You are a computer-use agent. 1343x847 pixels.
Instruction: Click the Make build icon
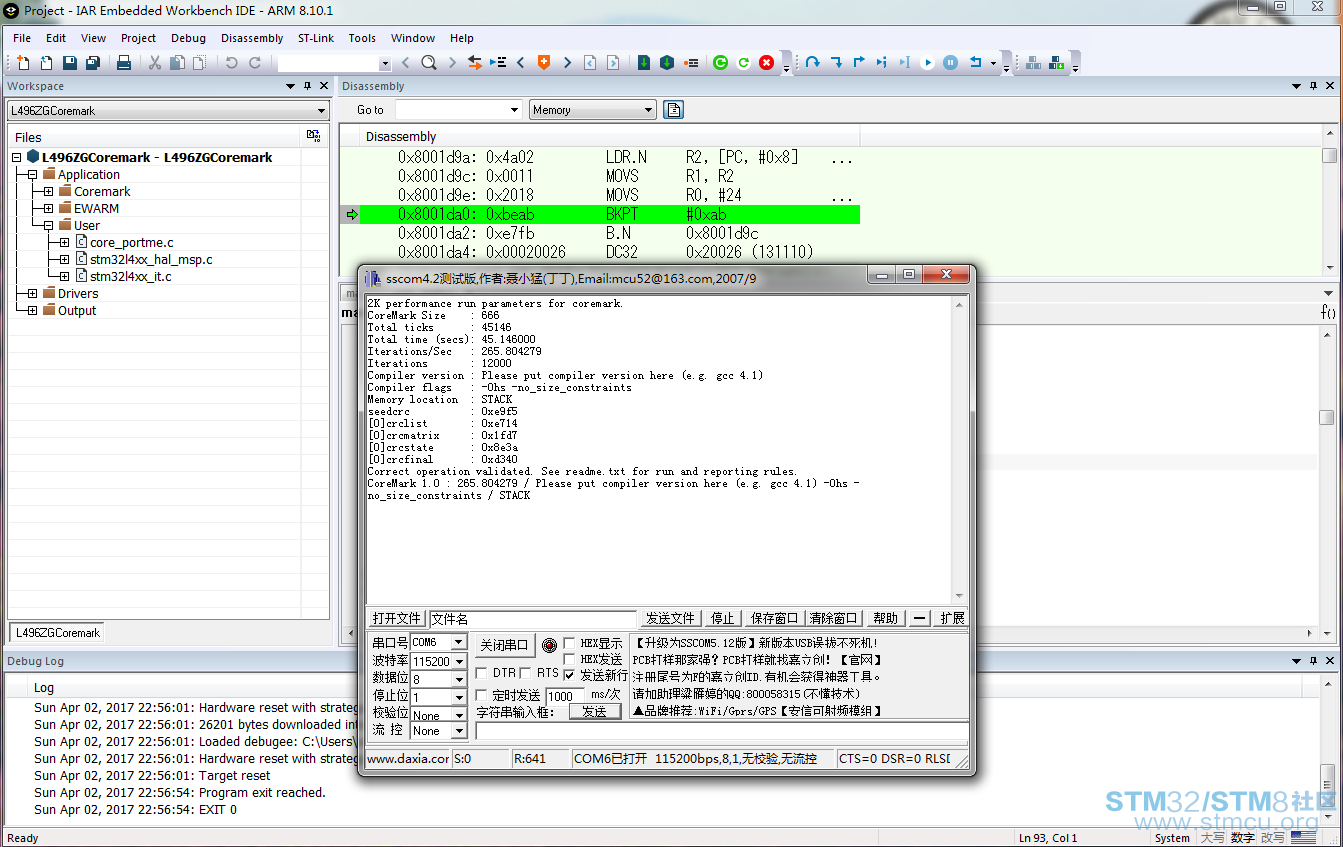pos(667,63)
